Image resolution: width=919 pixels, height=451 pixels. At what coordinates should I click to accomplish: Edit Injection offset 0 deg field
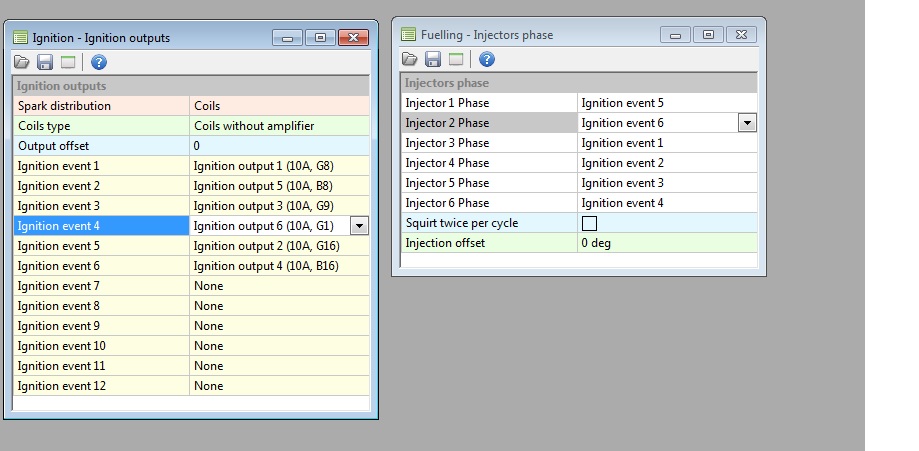point(666,243)
